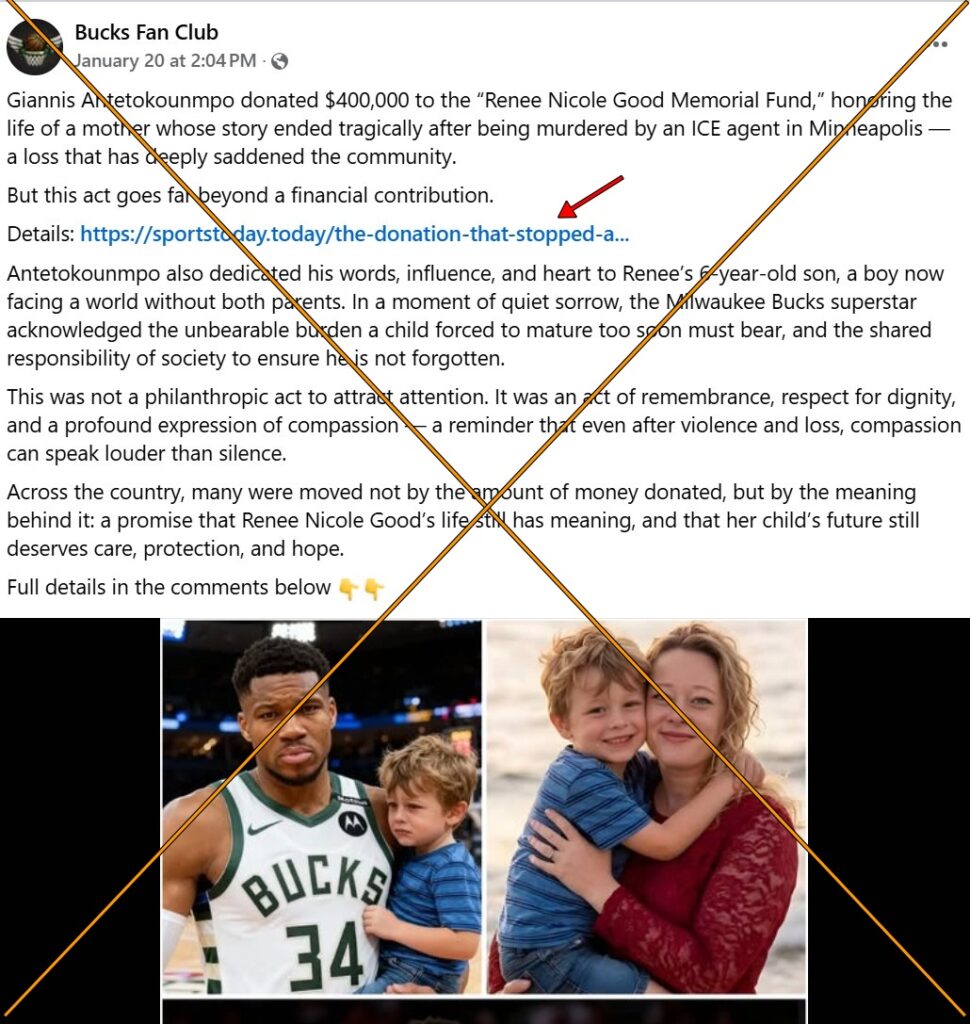Image resolution: width=970 pixels, height=1024 pixels.
Task: Click the black area left of photos
Action: click(80, 820)
